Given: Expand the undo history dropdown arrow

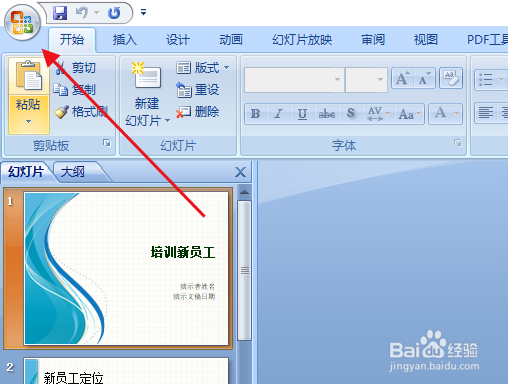Looking at the screenshot, I should [97, 13].
